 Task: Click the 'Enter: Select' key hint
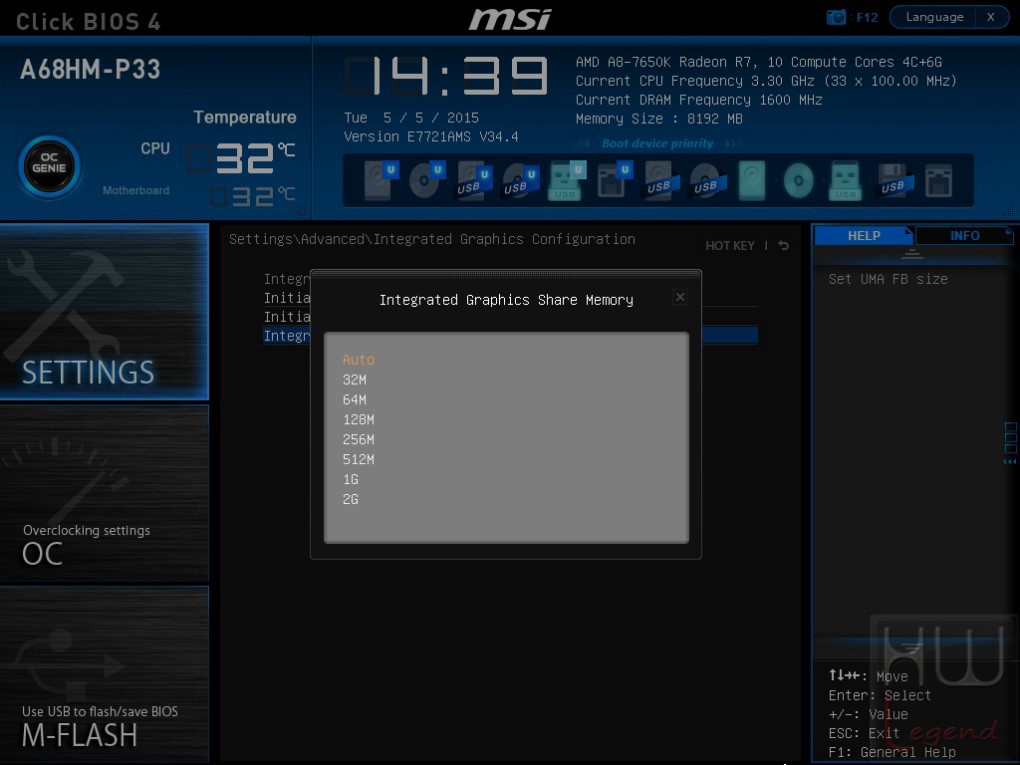point(879,695)
